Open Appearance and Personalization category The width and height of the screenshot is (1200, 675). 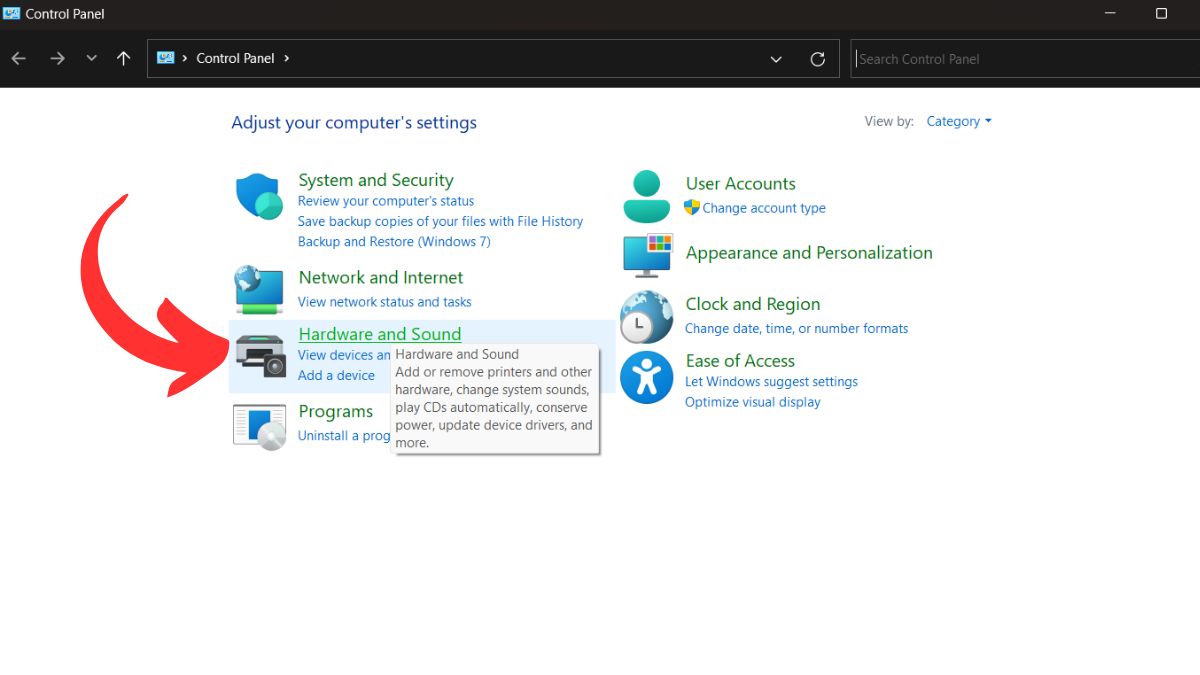(x=809, y=253)
